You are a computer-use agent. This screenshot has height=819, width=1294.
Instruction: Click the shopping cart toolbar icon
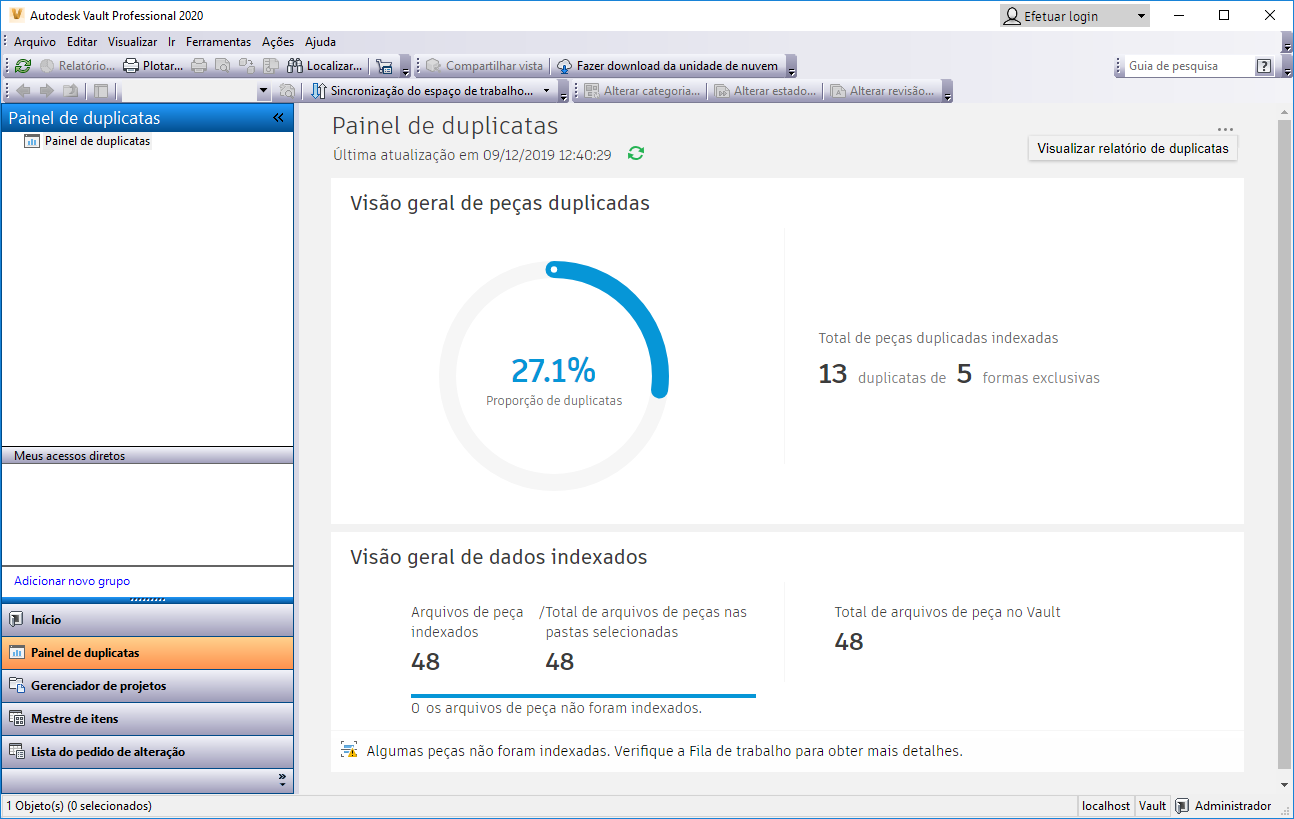pos(384,66)
